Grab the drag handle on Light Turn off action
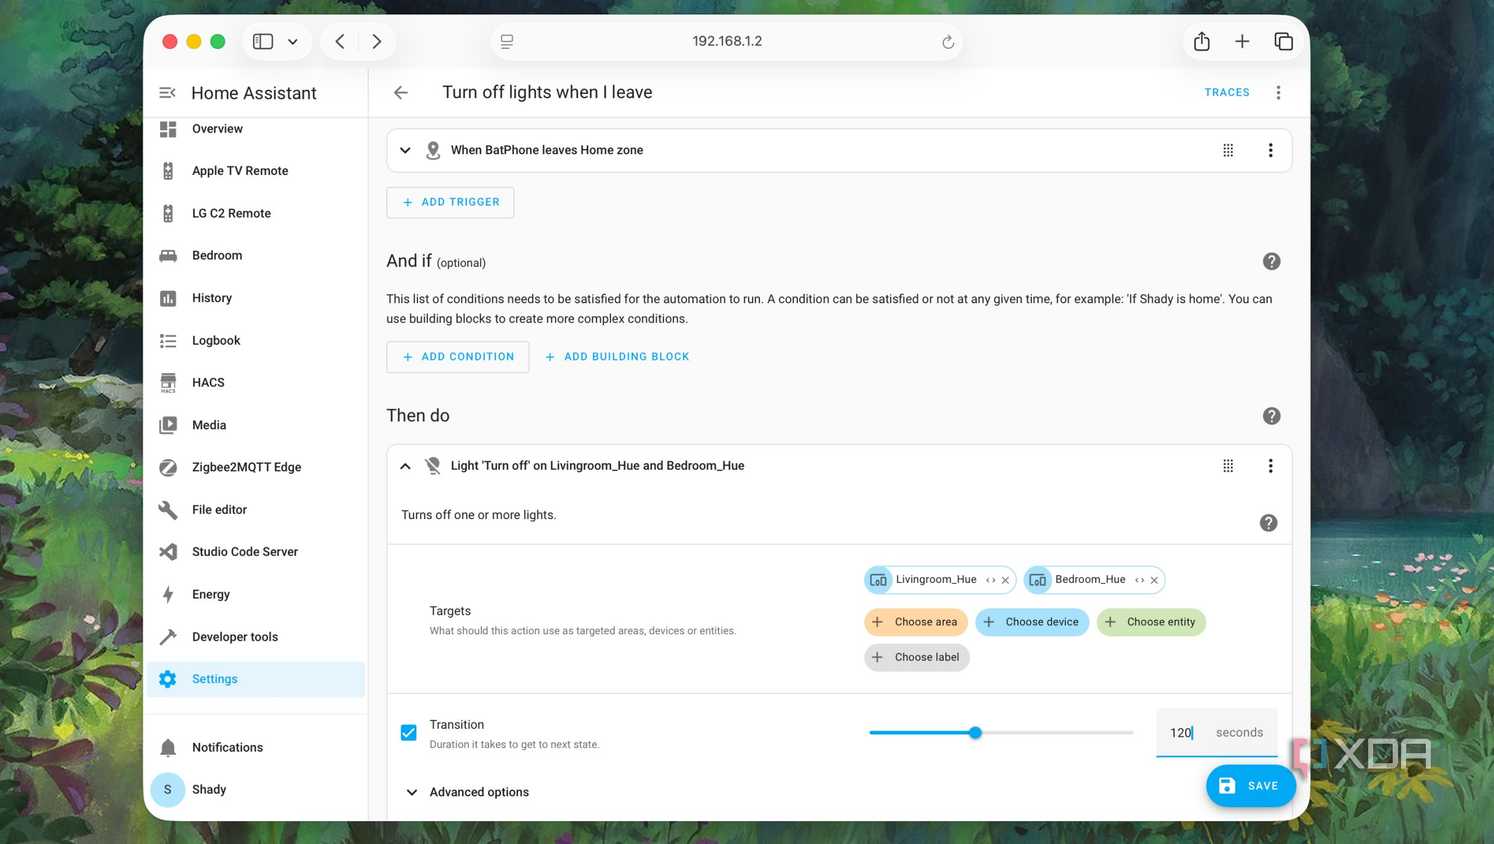Screen dimensions: 1494x844 [x=1228, y=466]
